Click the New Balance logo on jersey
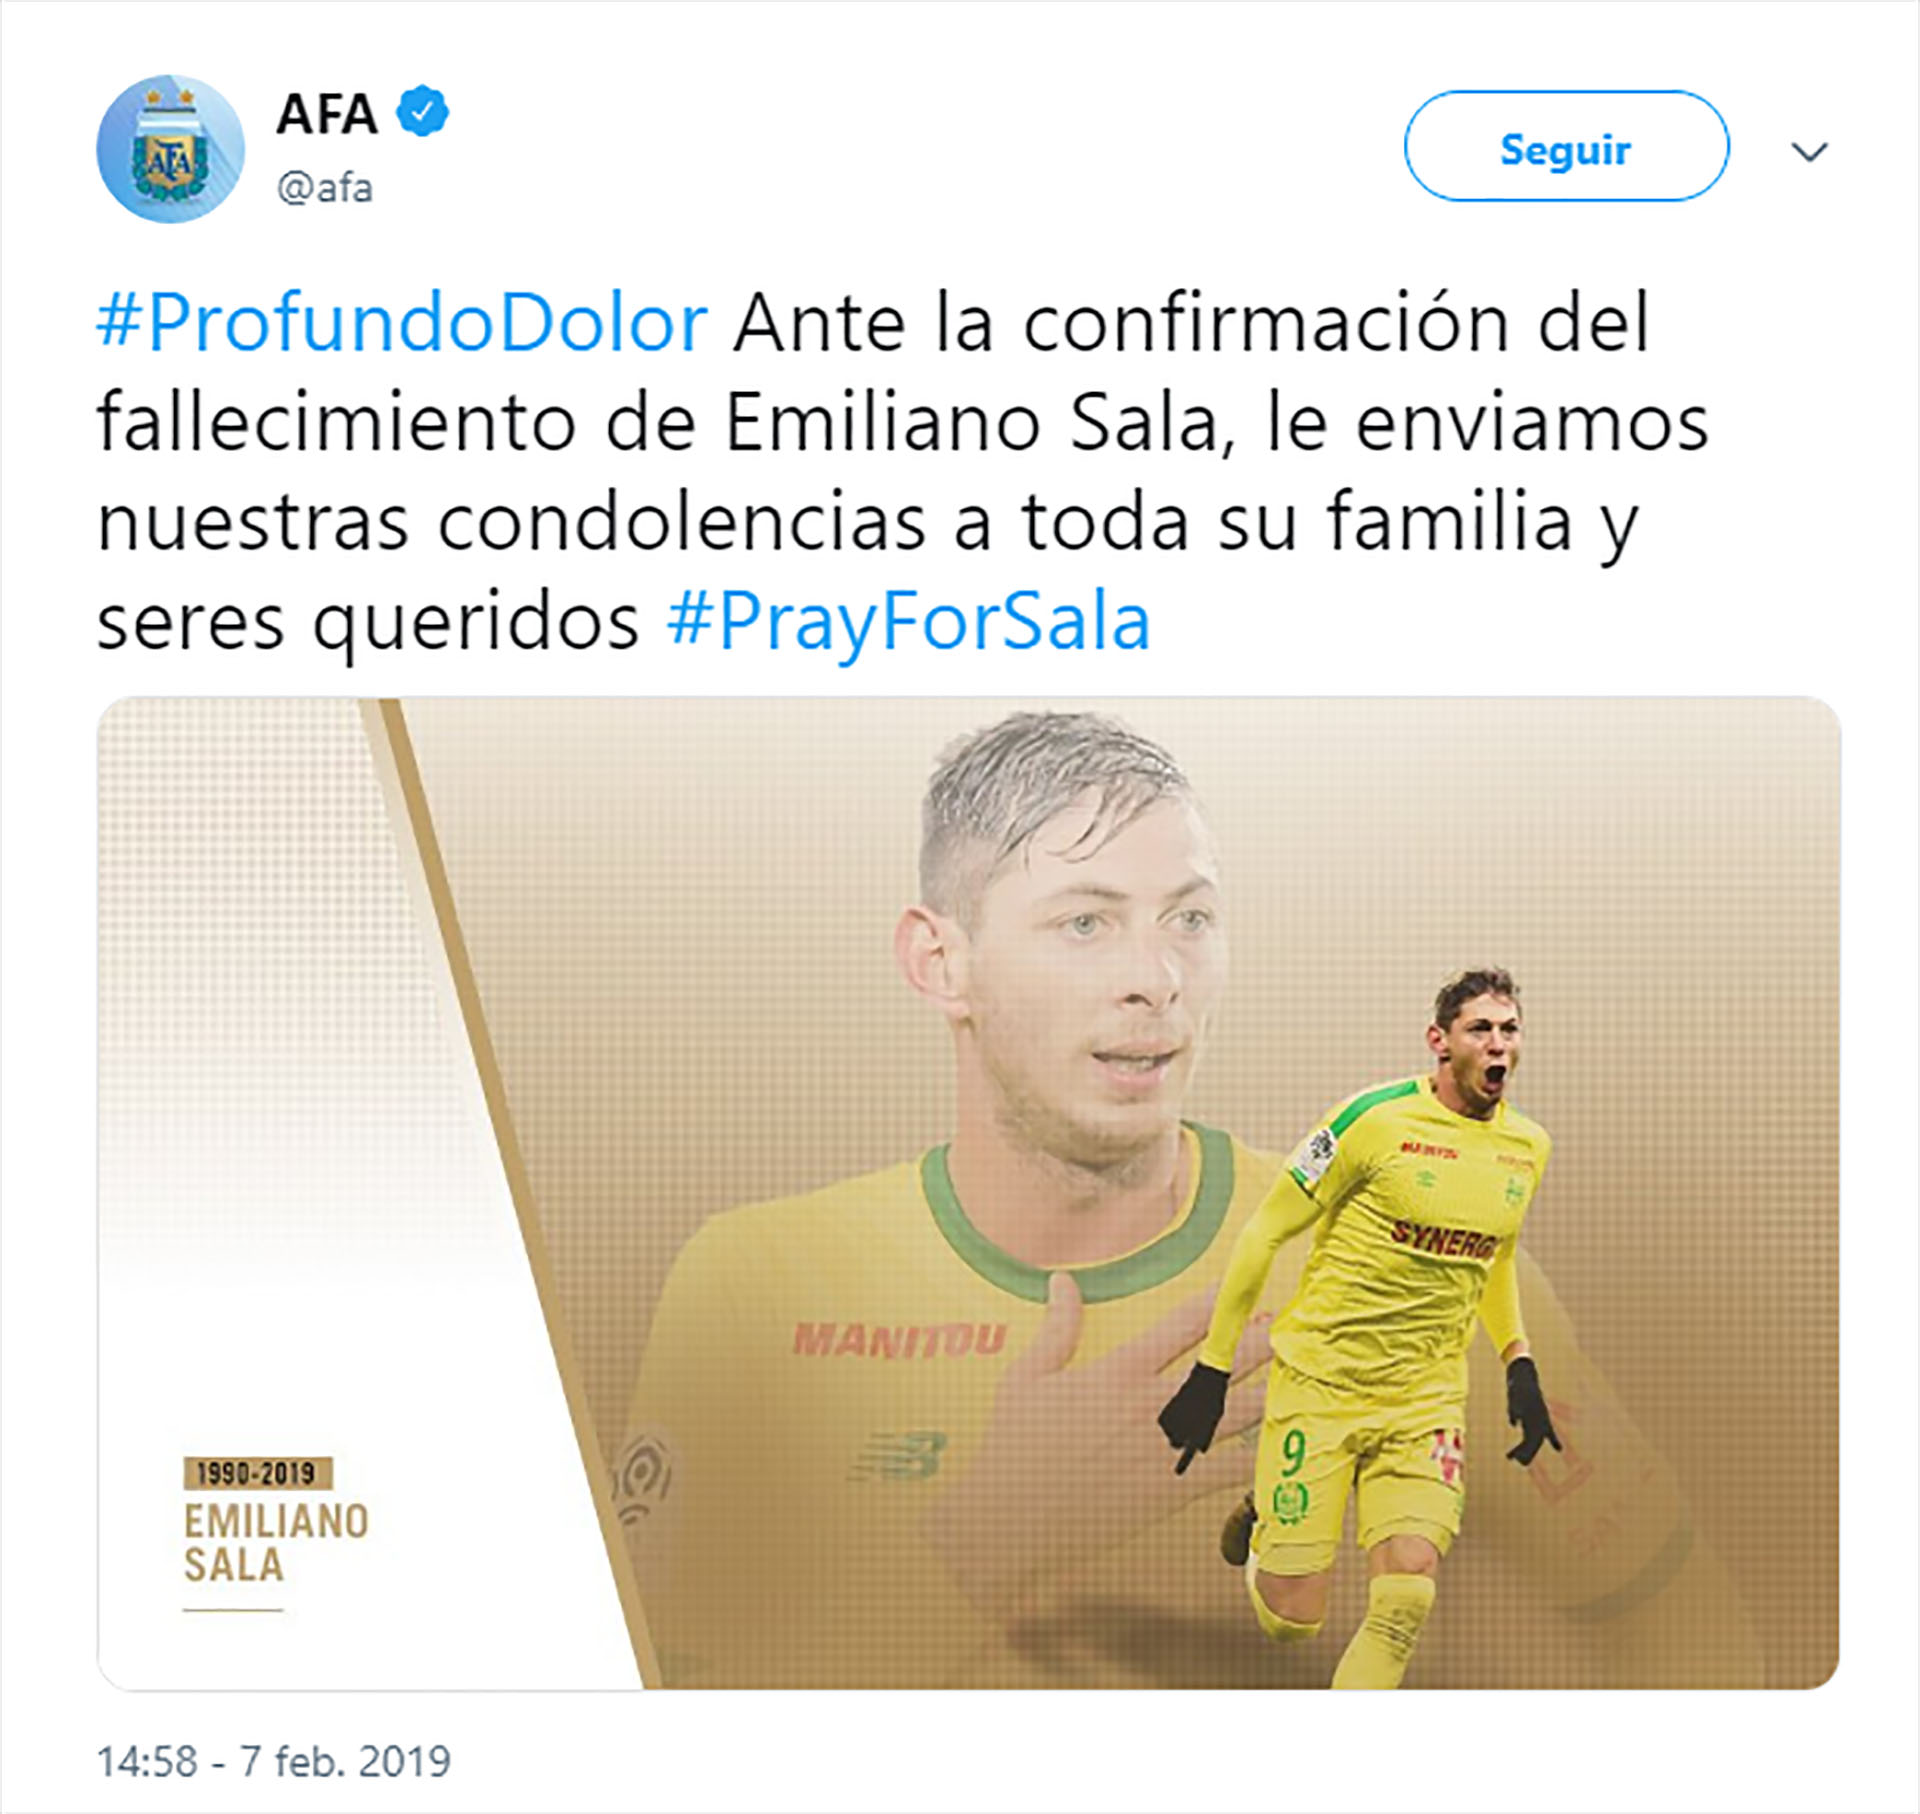This screenshot has width=1920, height=1814. pos(898,1457)
